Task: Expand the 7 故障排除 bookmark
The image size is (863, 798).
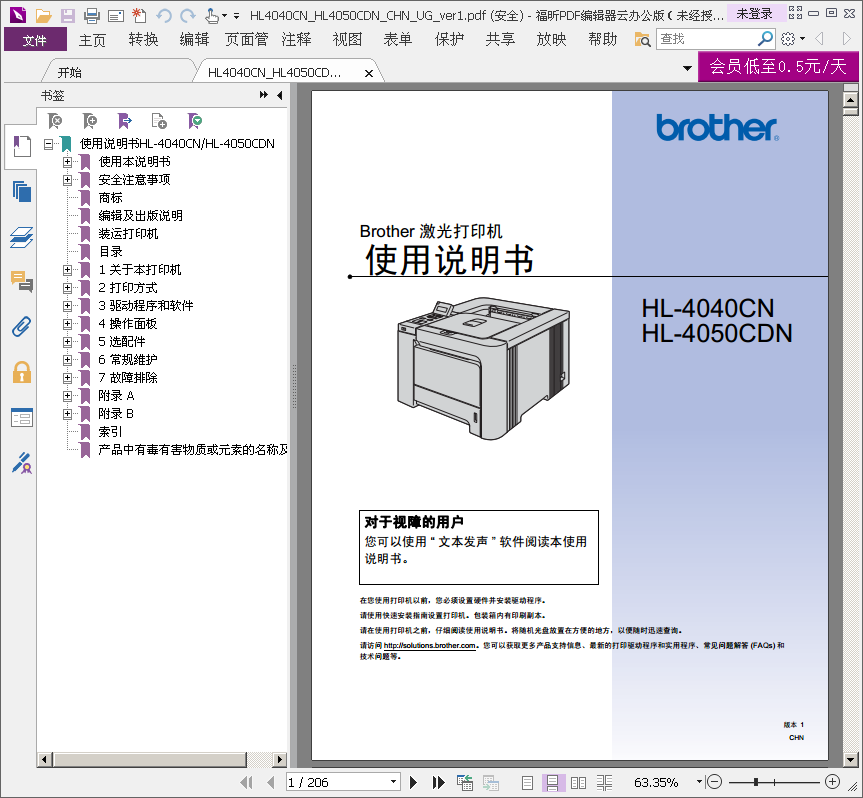Action: (67, 378)
